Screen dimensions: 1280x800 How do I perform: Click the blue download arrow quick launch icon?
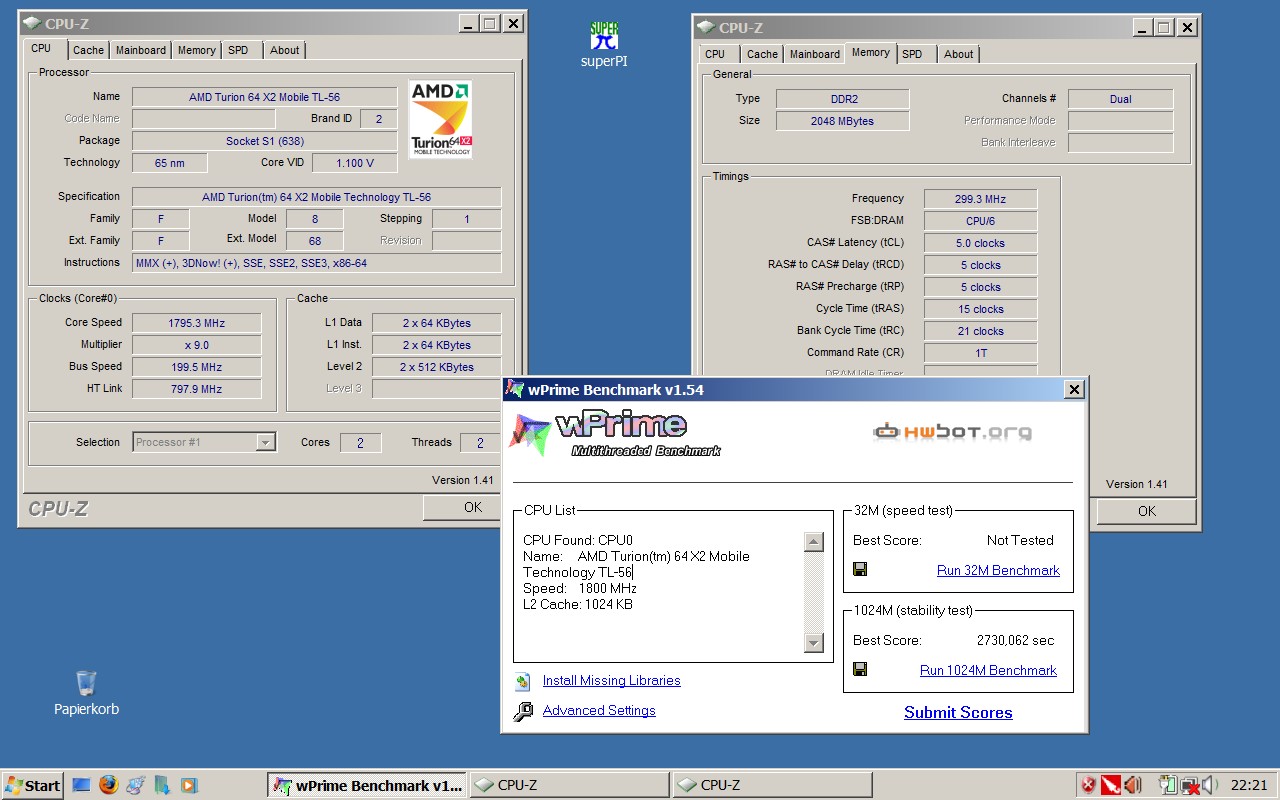pos(162,785)
